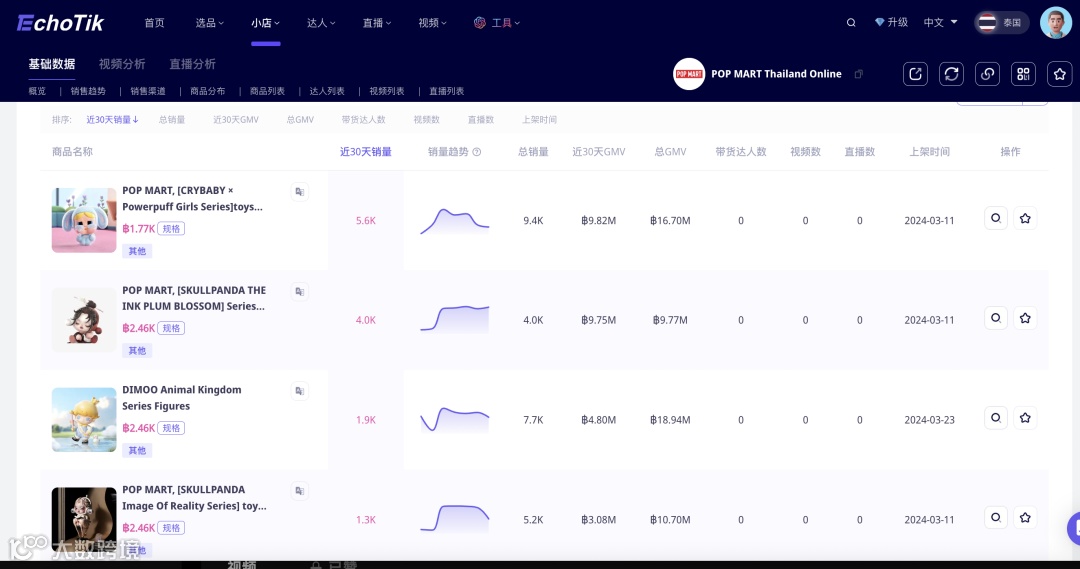The width and height of the screenshot is (1080, 569).
Task: Jump to the 直播列表 section
Action: tap(446, 91)
